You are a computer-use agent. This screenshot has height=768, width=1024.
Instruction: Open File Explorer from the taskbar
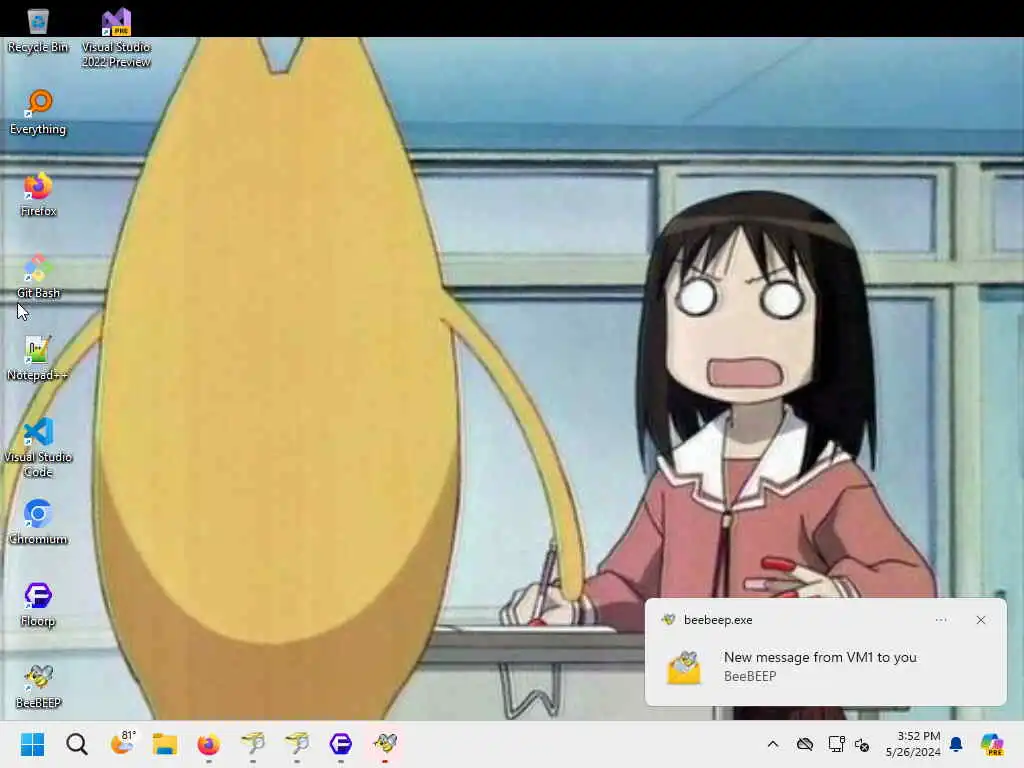(x=165, y=744)
